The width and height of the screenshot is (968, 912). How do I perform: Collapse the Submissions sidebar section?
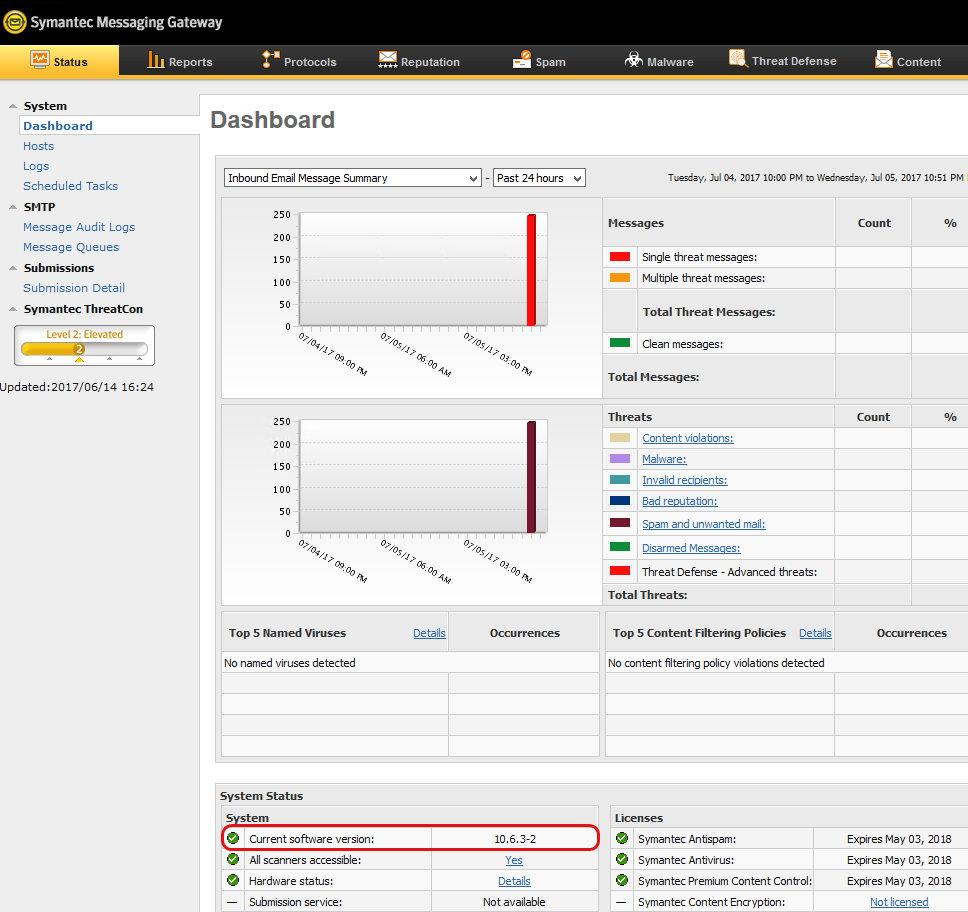14,268
